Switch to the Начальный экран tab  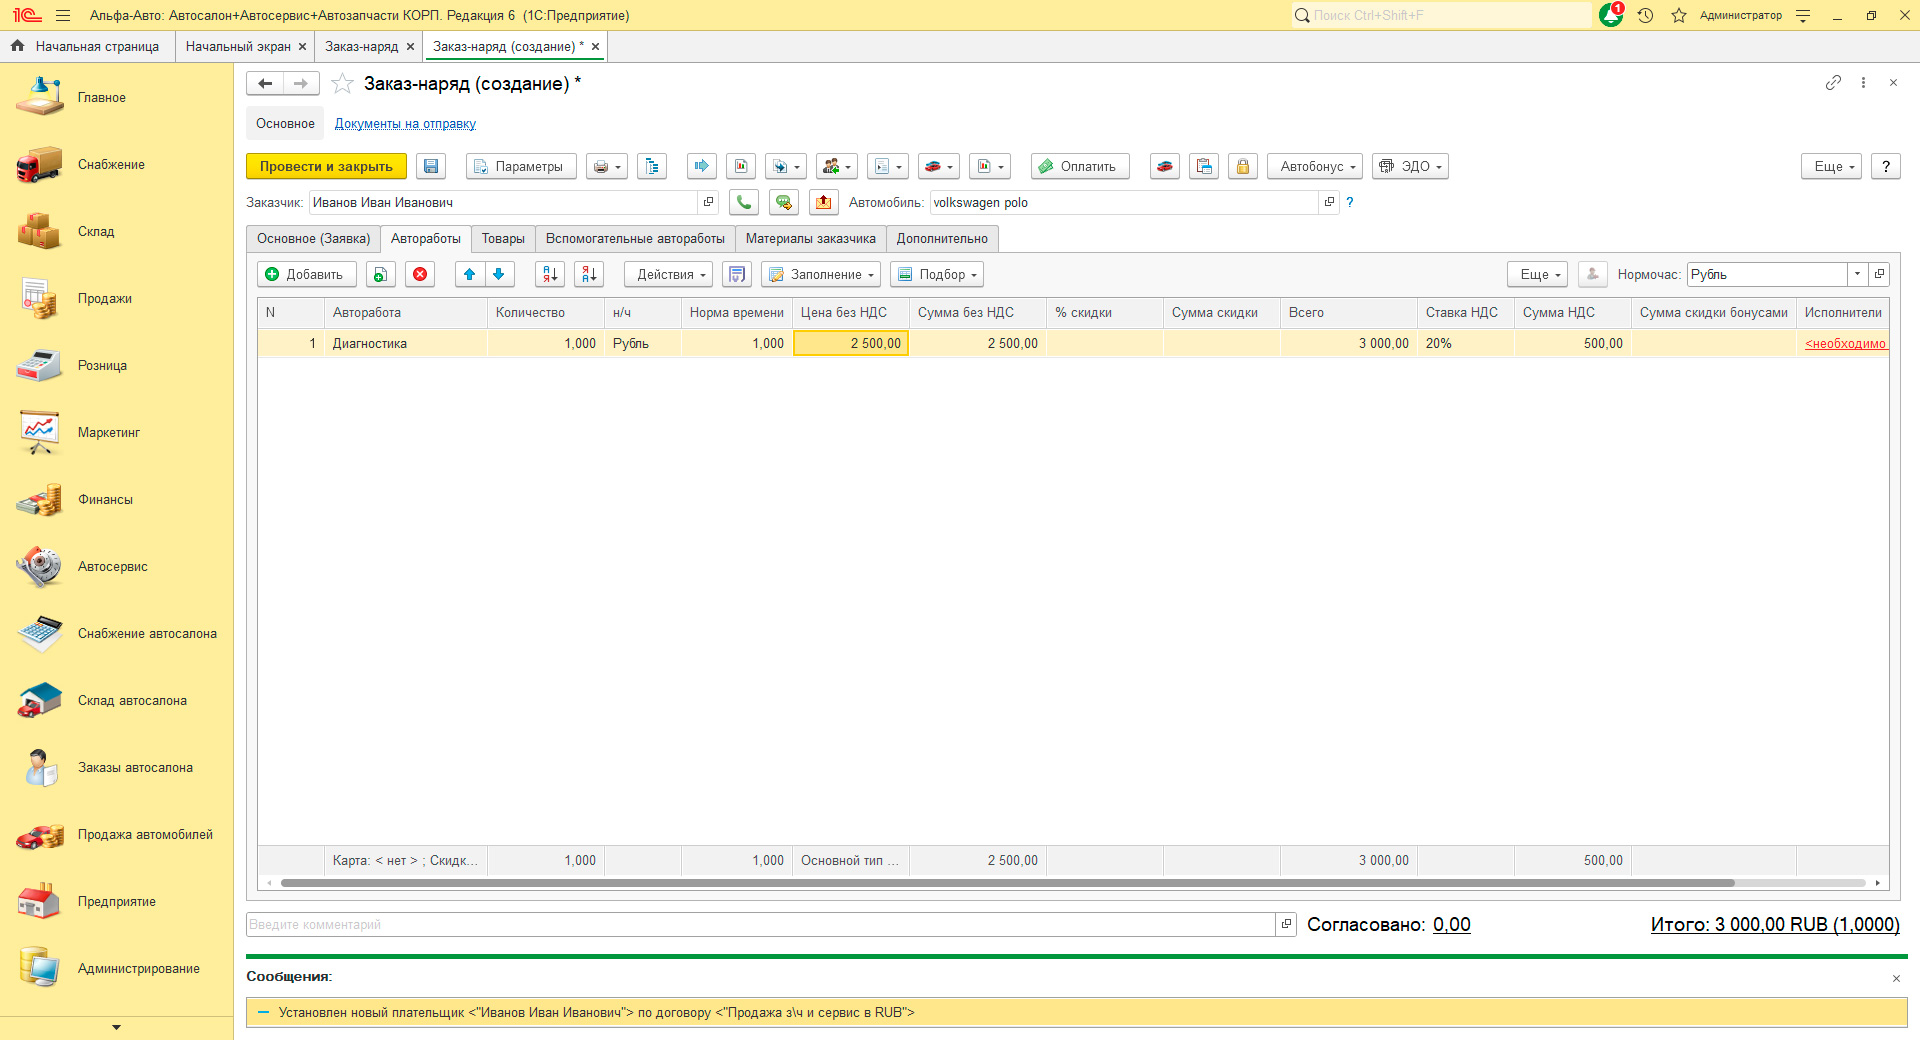[x=238, y=46]
